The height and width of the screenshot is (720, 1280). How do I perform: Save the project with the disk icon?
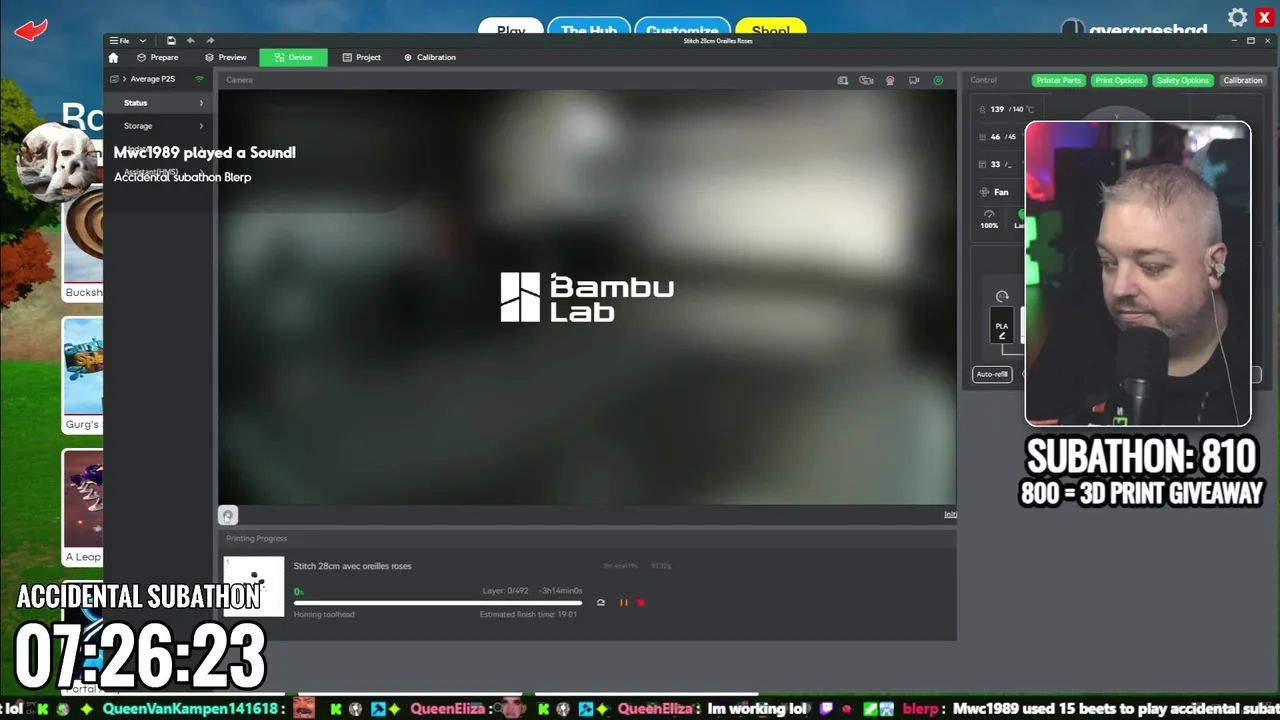(x=171, y=41)
